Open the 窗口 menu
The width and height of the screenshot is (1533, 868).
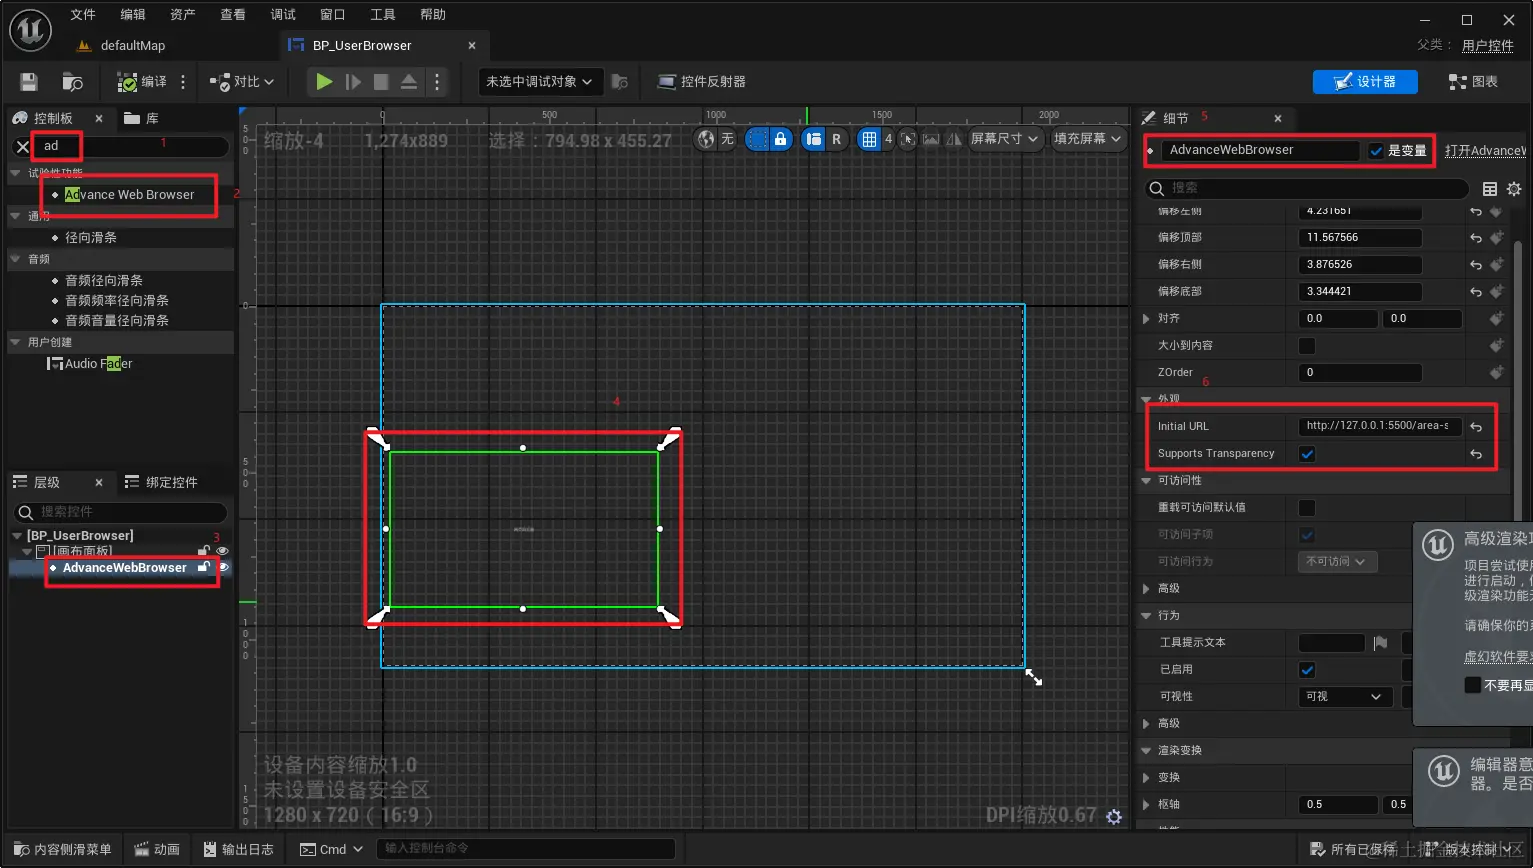(x=332, y=14)
